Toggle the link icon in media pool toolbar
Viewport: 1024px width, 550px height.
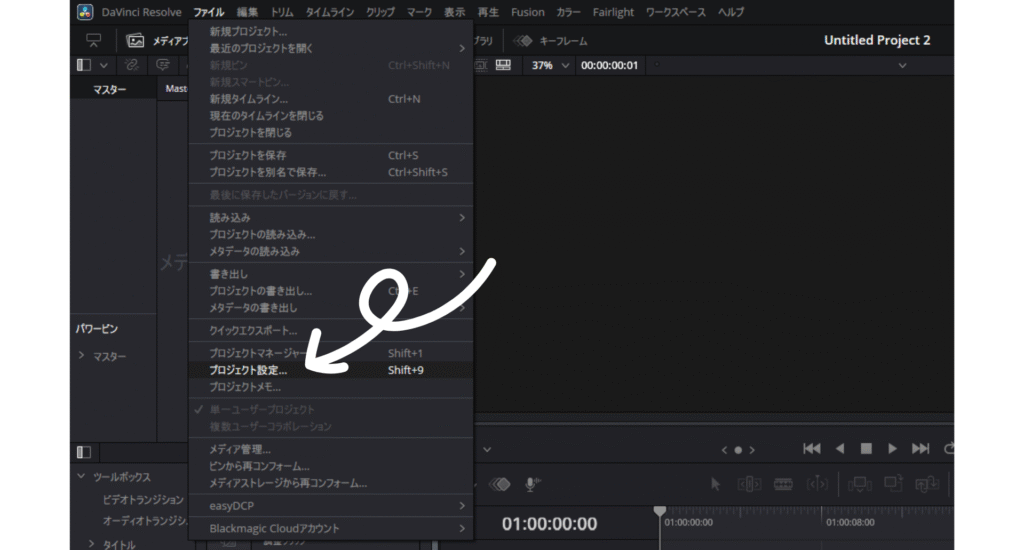click(131, 65)
